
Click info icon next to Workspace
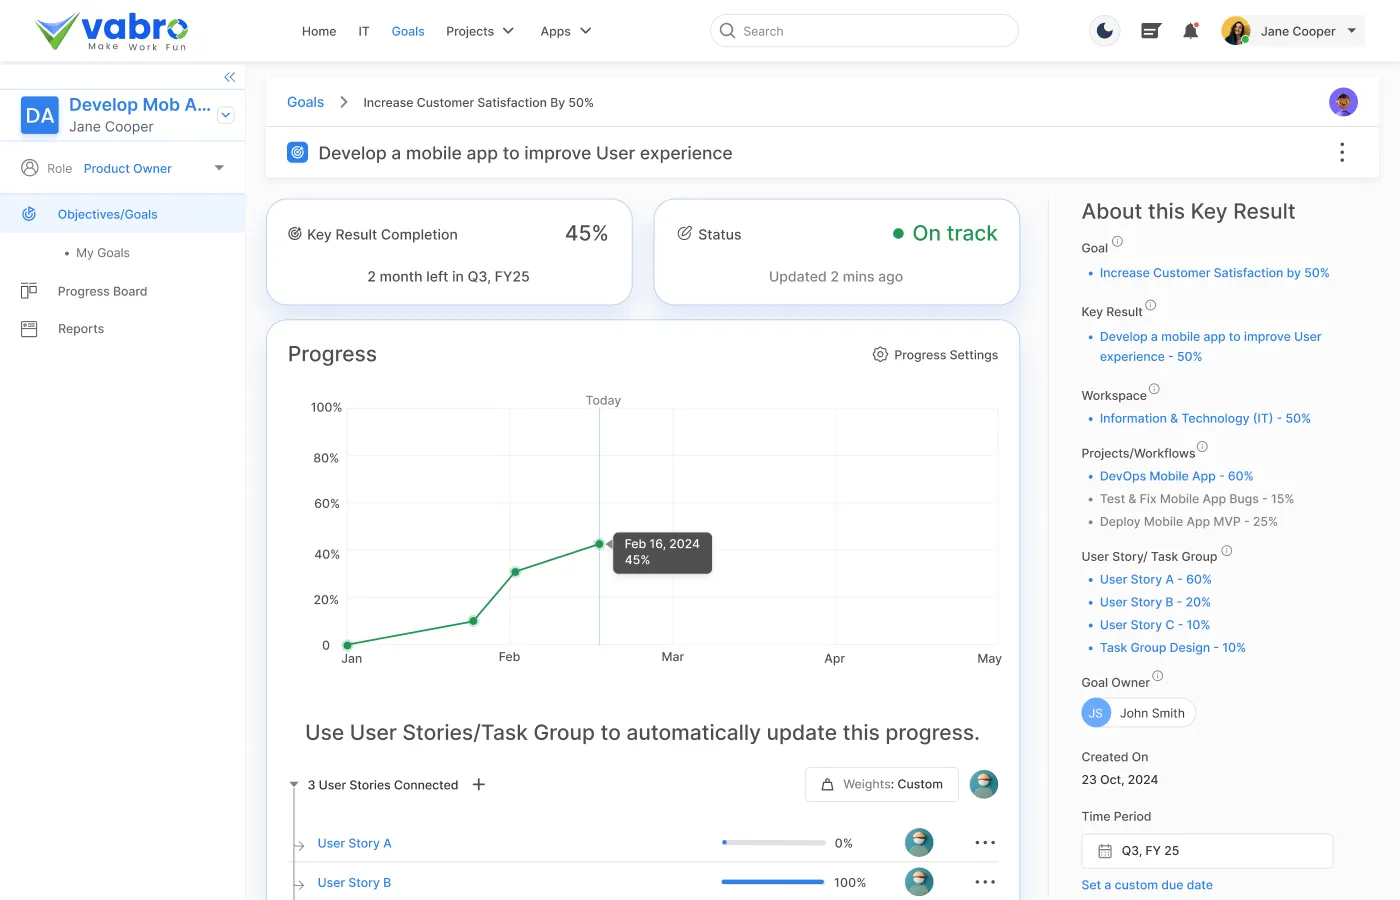1154,389
